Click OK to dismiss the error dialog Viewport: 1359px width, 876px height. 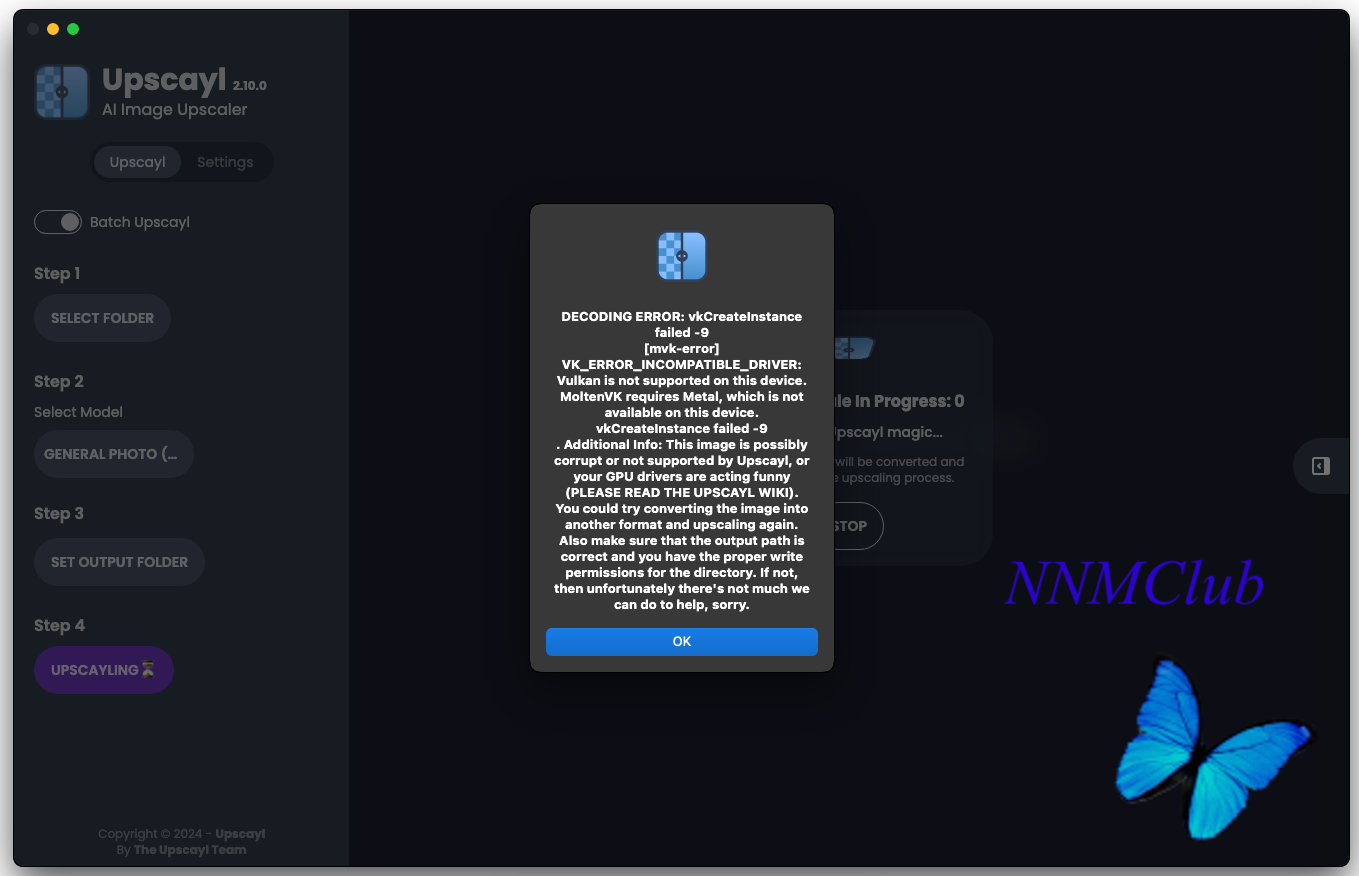pyautogui.click(x=681, y=641)
